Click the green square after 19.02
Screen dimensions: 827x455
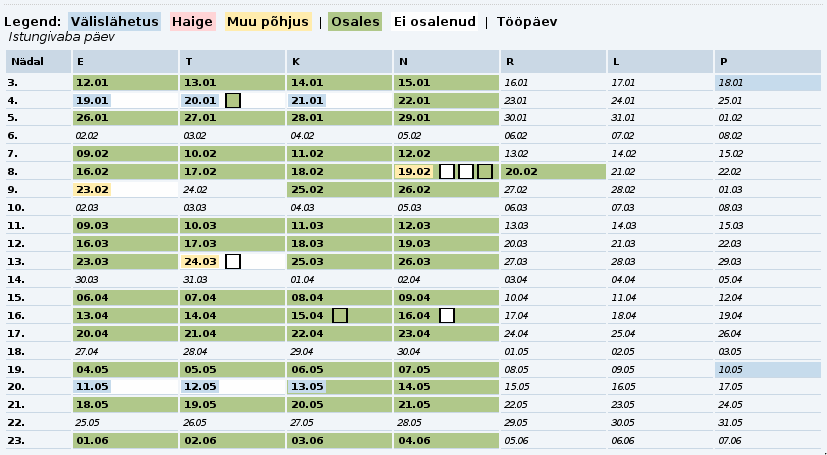pos(485,172)
